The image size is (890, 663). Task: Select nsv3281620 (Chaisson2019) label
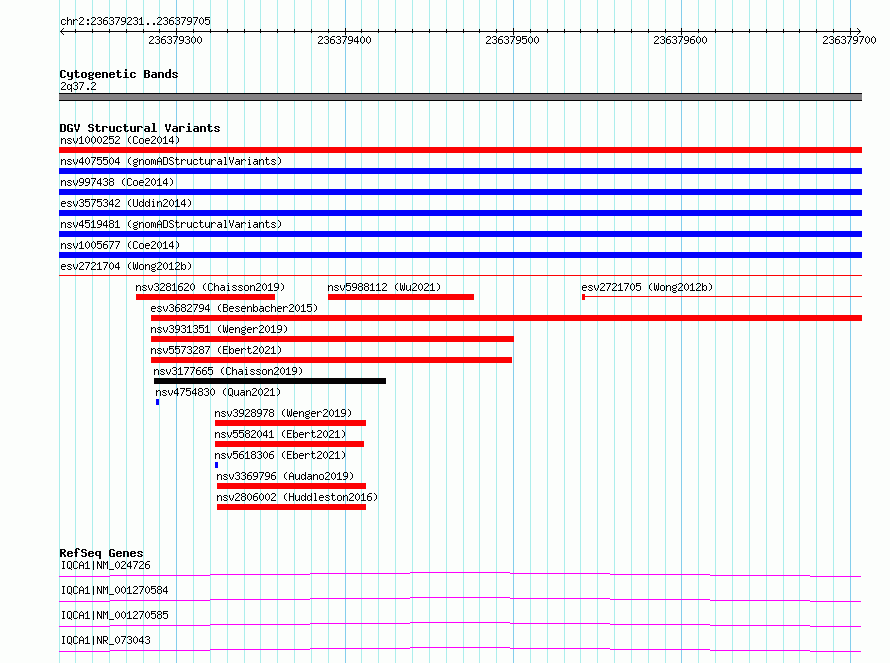pos(210,287)
